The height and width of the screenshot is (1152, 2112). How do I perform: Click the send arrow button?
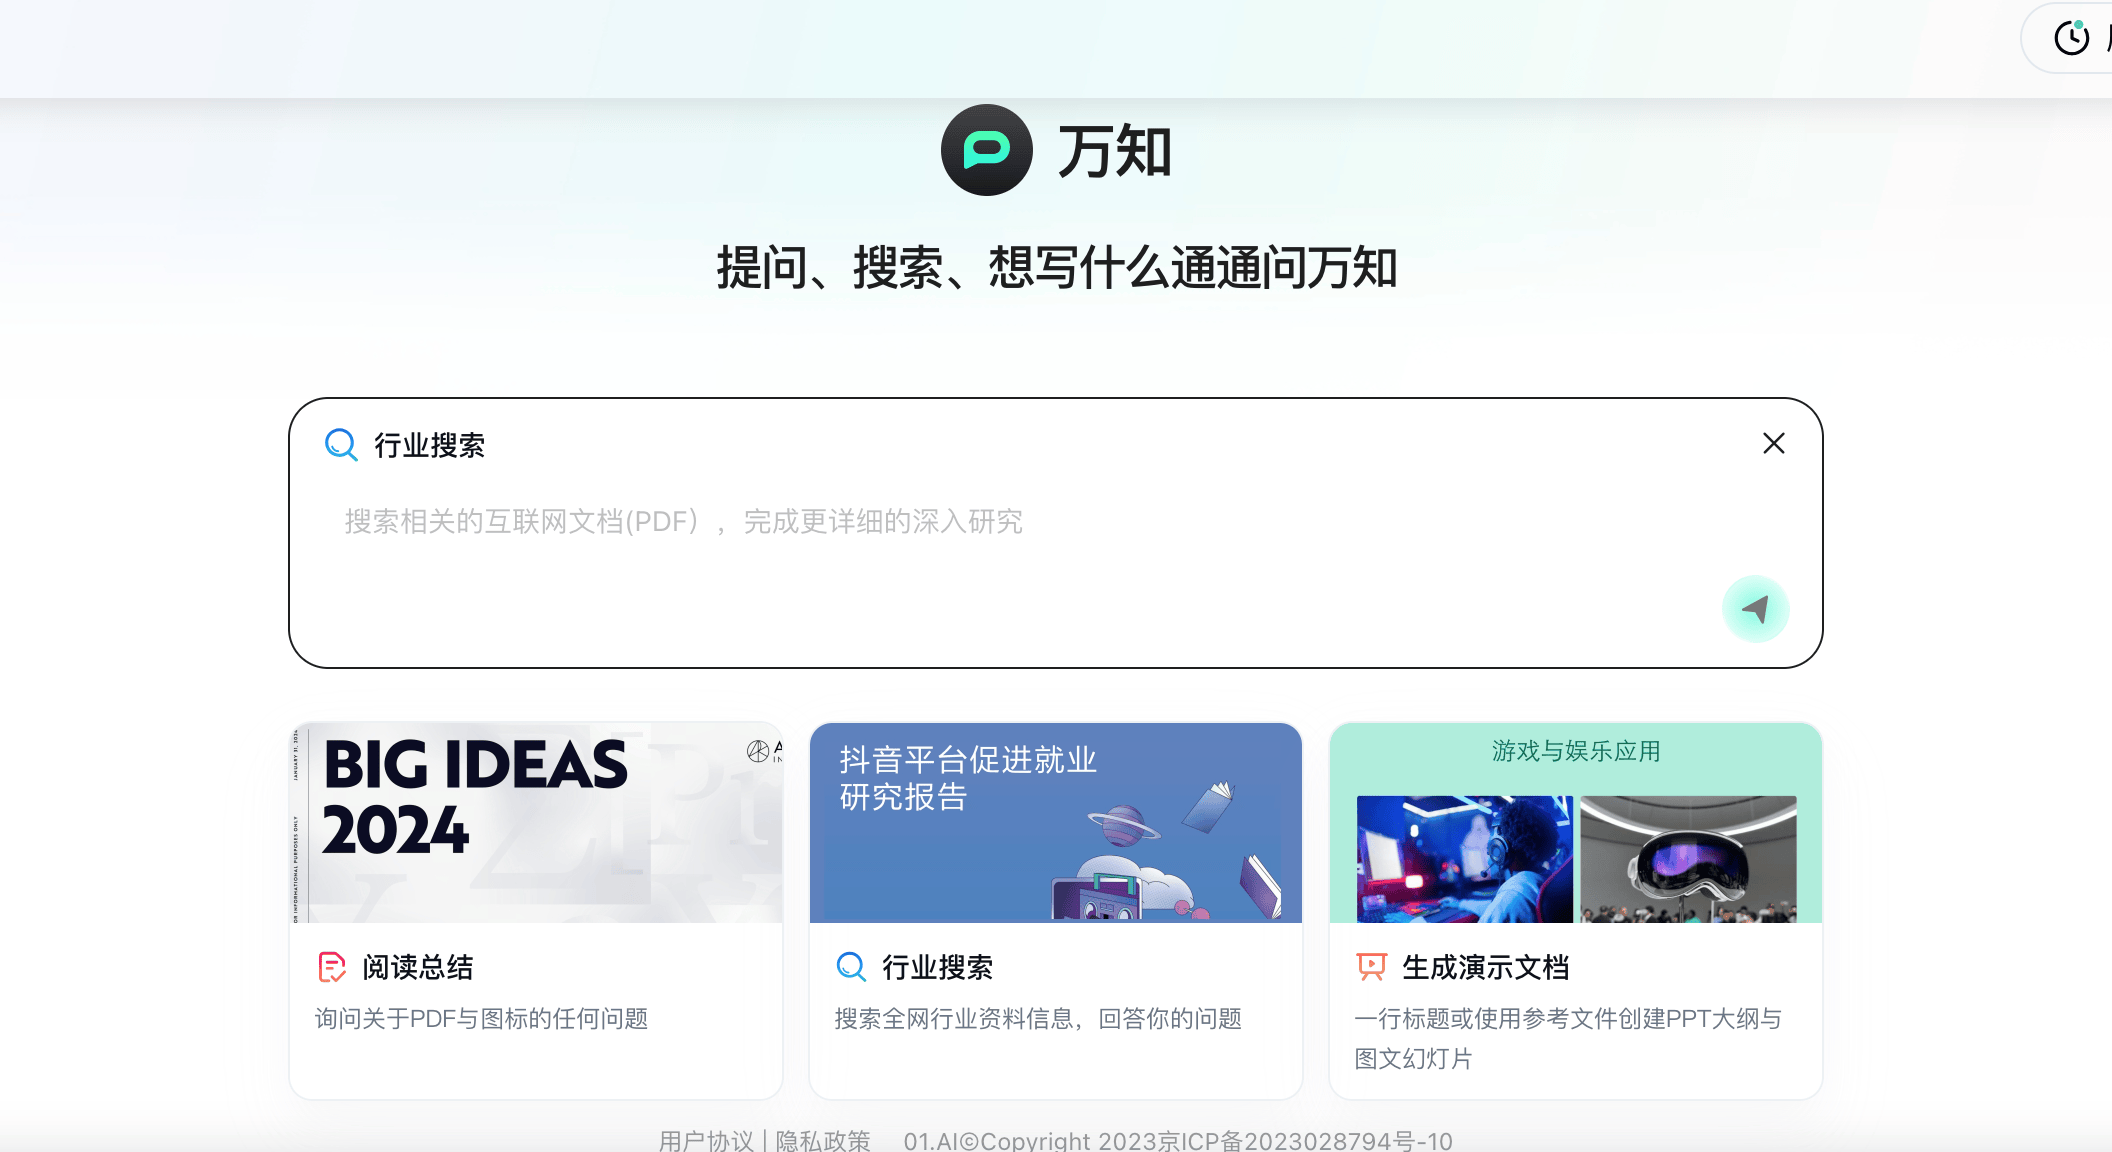tap(1755, 608)
